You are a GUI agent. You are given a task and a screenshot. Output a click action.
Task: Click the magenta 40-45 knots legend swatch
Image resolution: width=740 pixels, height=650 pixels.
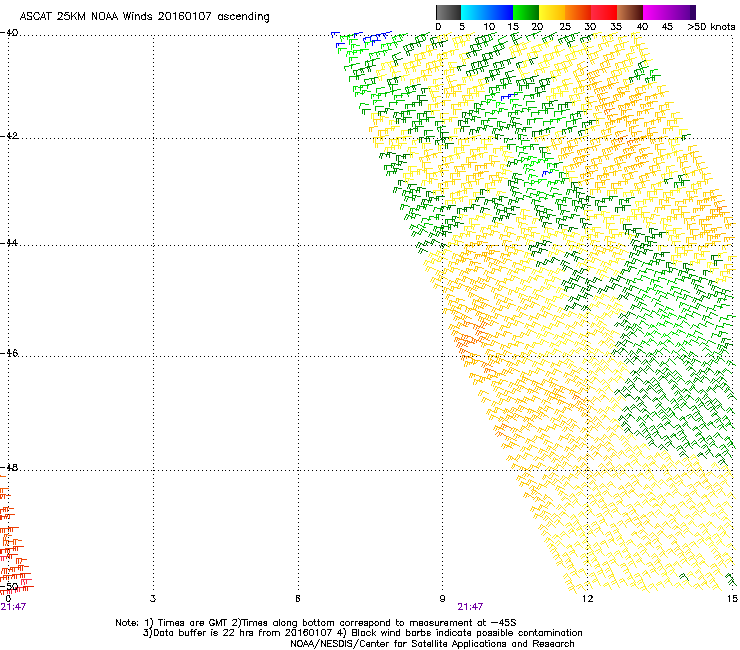pyautogui.click(x=656, y=12)
